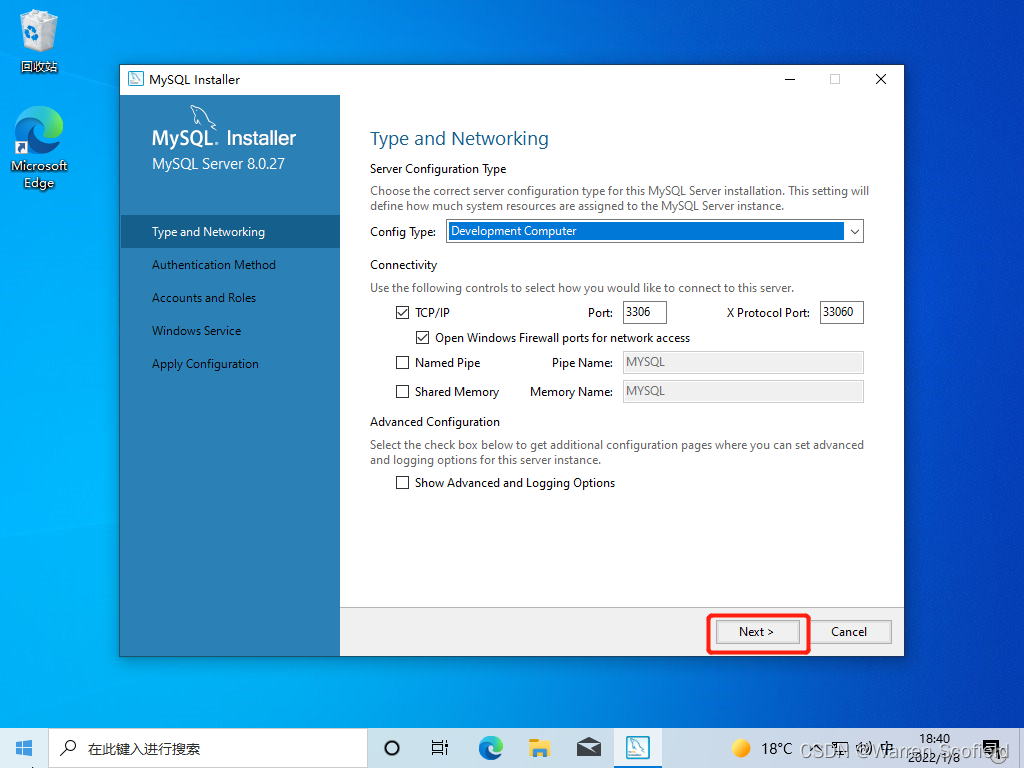Select MySQL Installer taskbar icon
The height and width of the screenshot is (768, 1024).
[637, 748]
